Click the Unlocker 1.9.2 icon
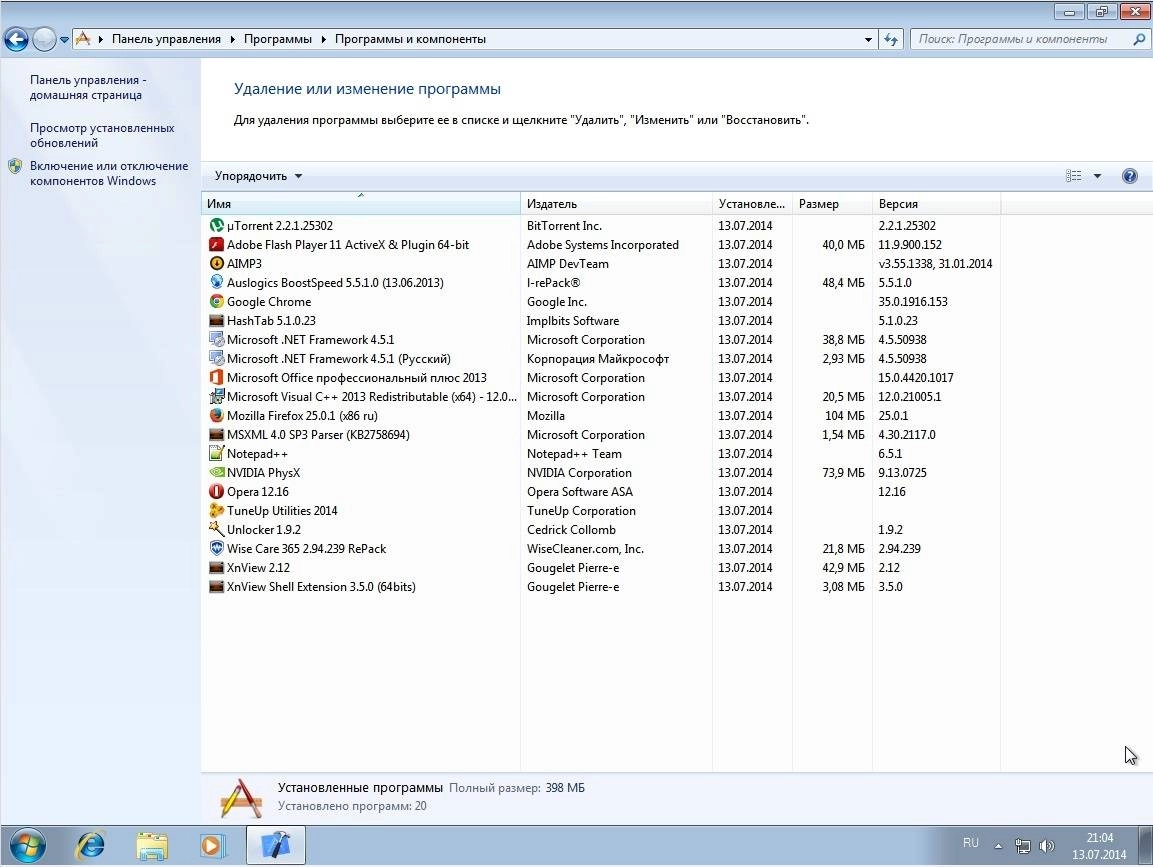Viewport: 1153px width, 867px height. [216, 529]
